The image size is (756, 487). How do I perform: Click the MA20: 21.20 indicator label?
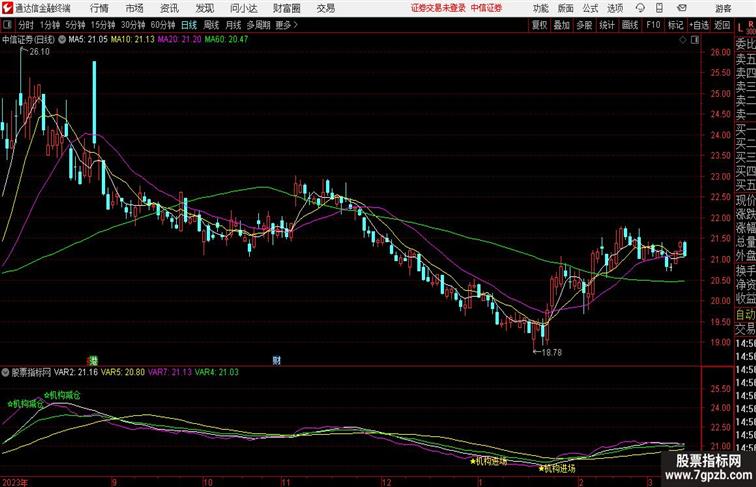179,40
